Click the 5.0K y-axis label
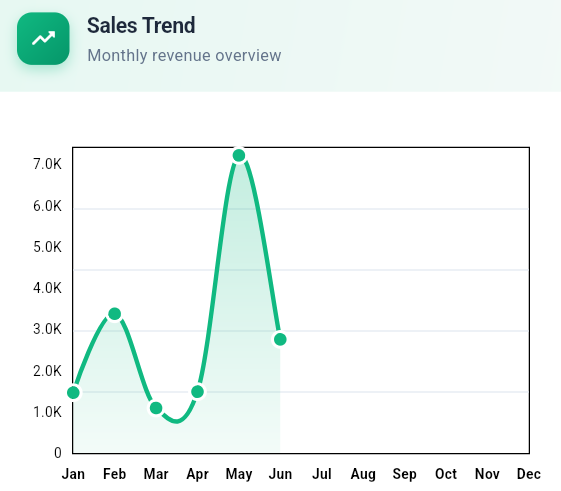The width and height of the screenshot is (561, 491). click(x=47, y=247)
